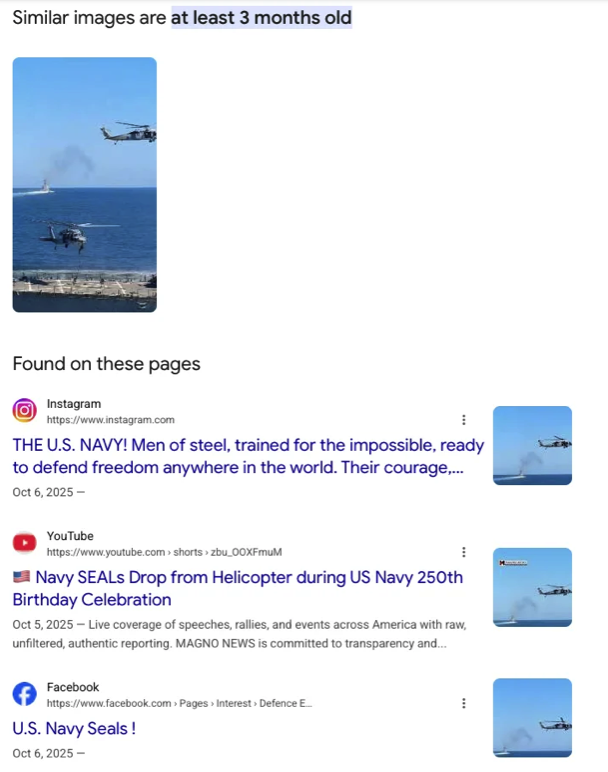Viewport: 608px width, 772px height.
Task: Open thumbnail beside Facebook result
Action: click(x=532, y=717)
